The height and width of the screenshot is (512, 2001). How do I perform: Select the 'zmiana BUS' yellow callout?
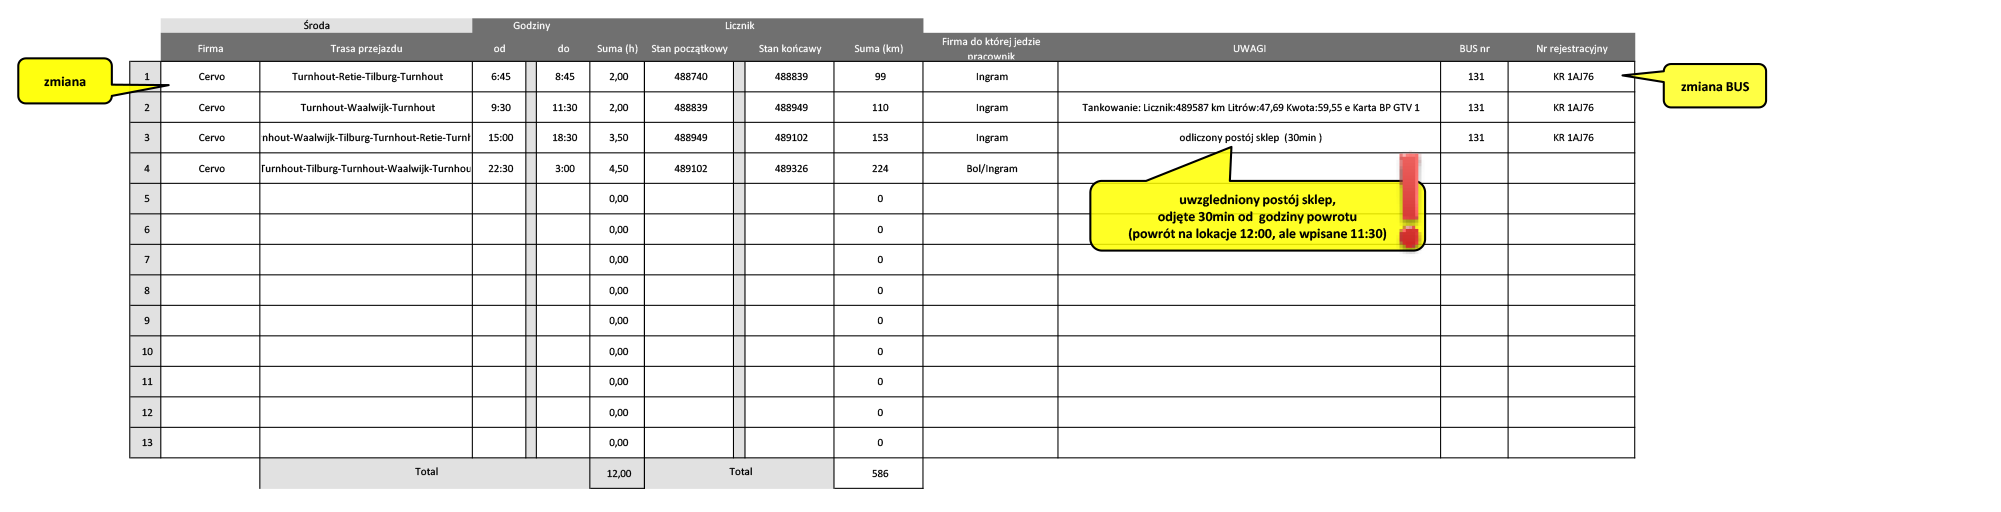pos(1714,87)
